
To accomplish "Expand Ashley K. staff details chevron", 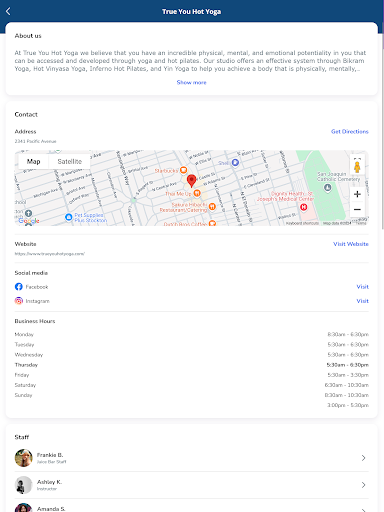I will (x=363, y=485).
